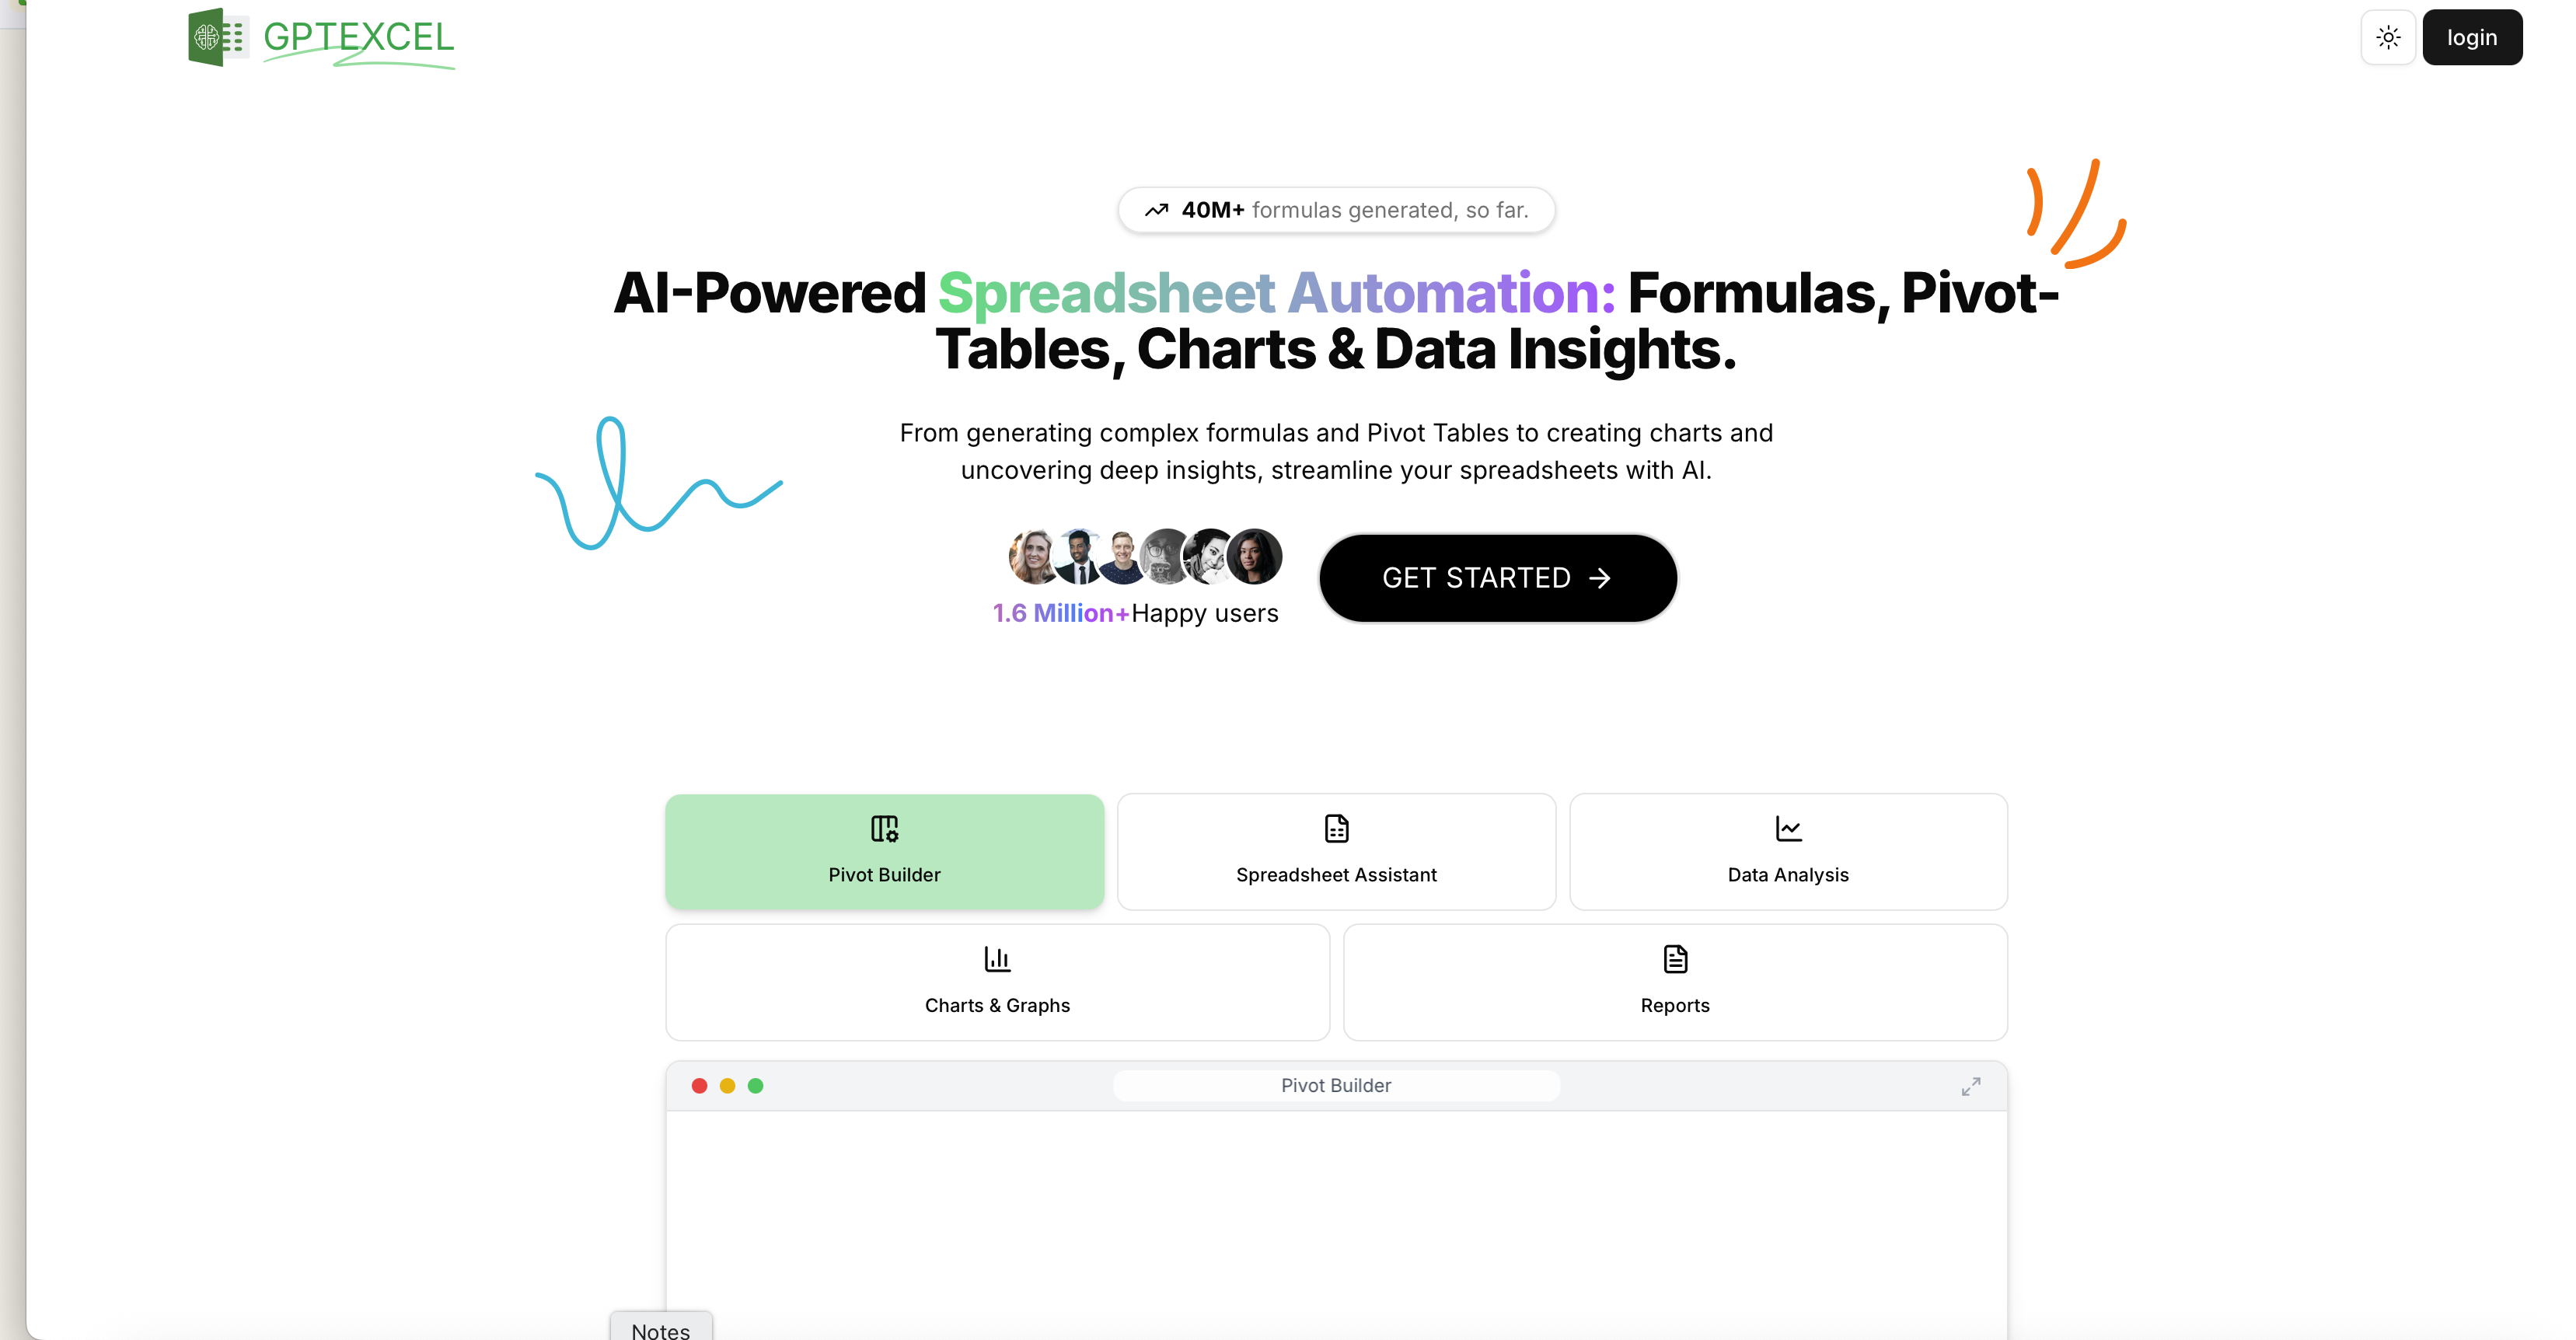The width and height of the screenshot is (2576, 1340).
Task: Switch to the Charts & Graphs tab
Action: [x=997, y=983]
